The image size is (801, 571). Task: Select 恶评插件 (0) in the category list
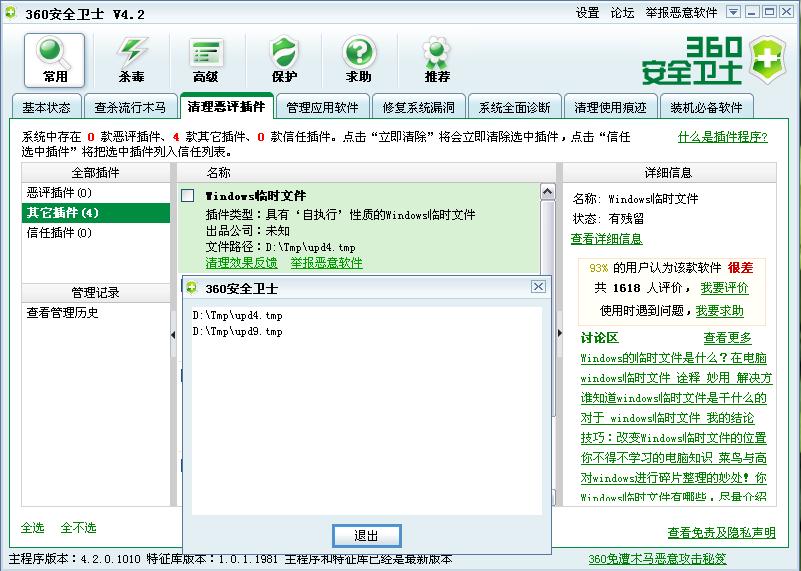tap(96, 193)
